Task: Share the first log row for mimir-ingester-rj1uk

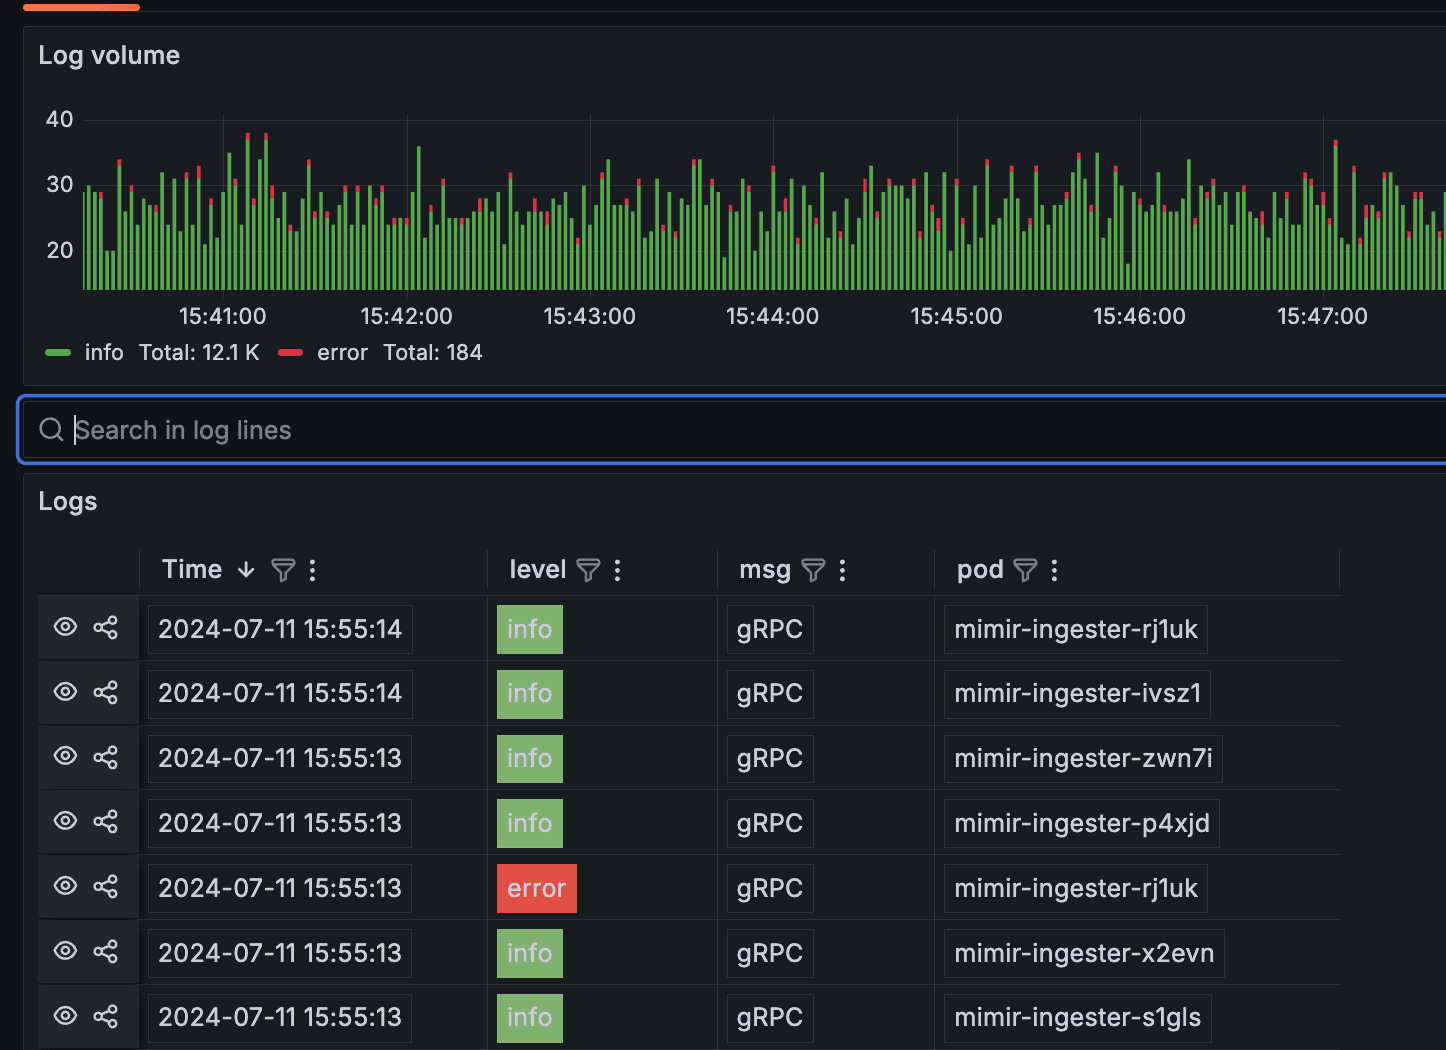Action: pos(105,628)
